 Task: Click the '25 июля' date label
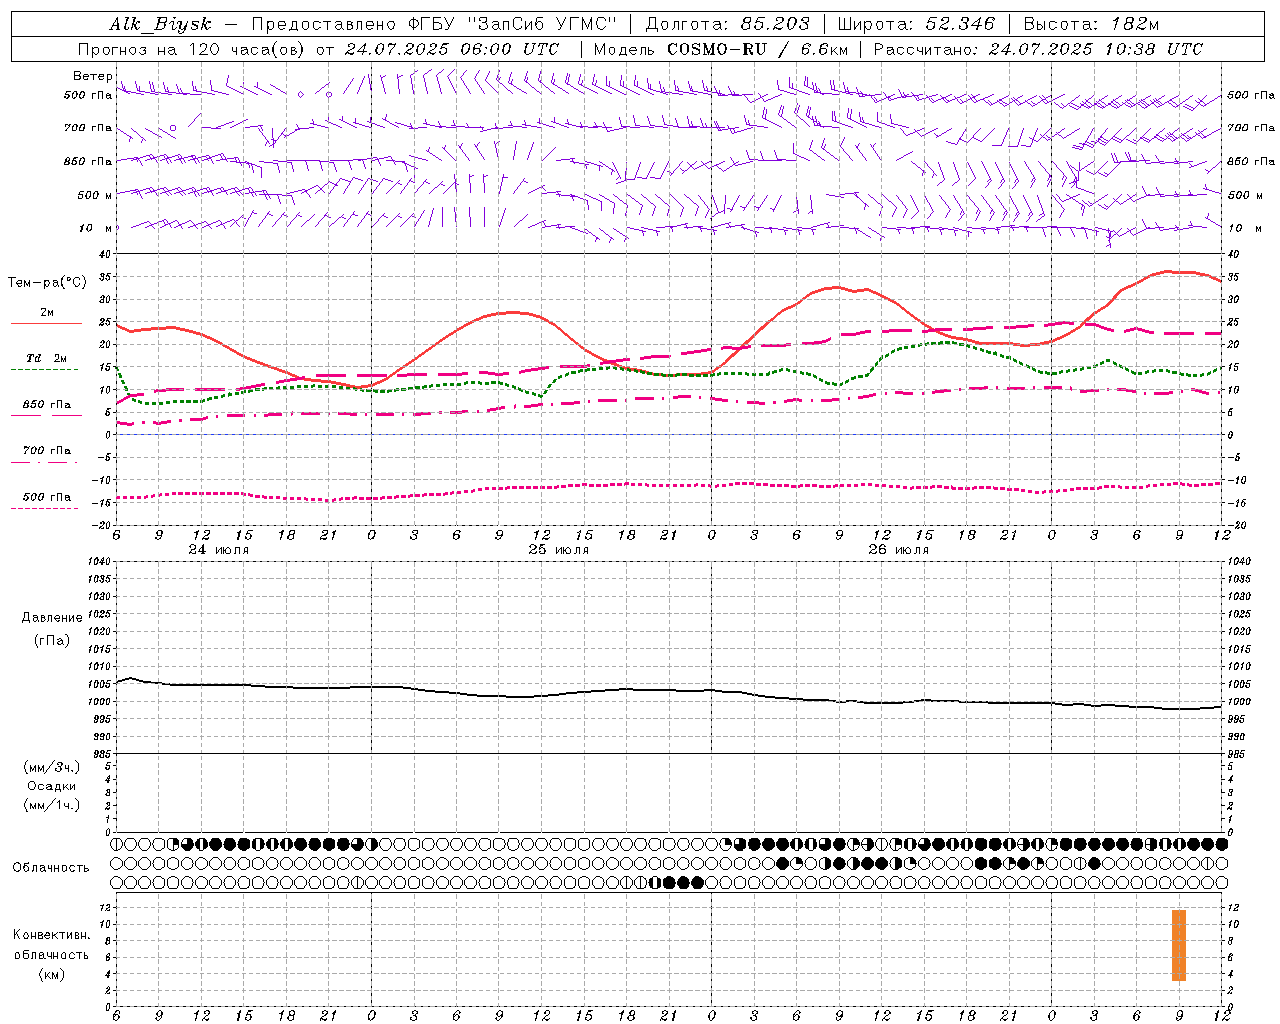(559, 550)
